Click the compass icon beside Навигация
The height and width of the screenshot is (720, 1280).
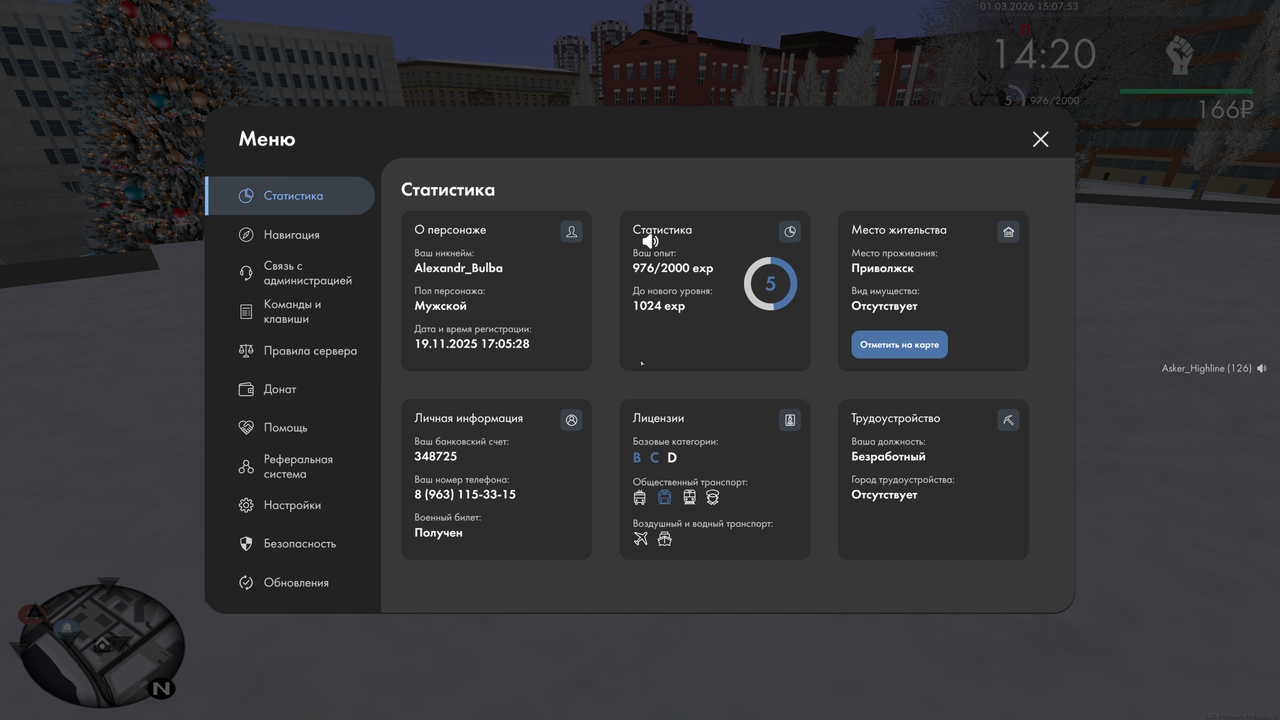(x=246, y=235)
